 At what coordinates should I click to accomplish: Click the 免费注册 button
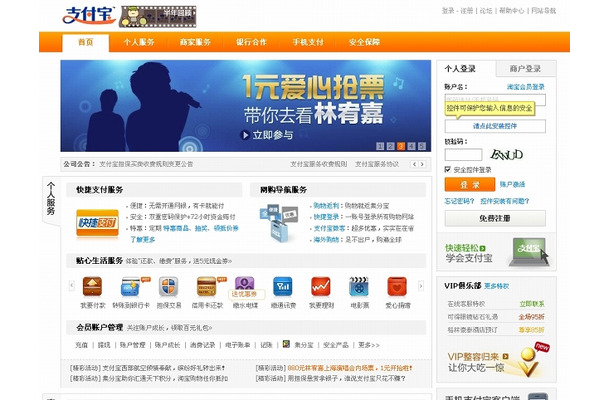point(495,218)
